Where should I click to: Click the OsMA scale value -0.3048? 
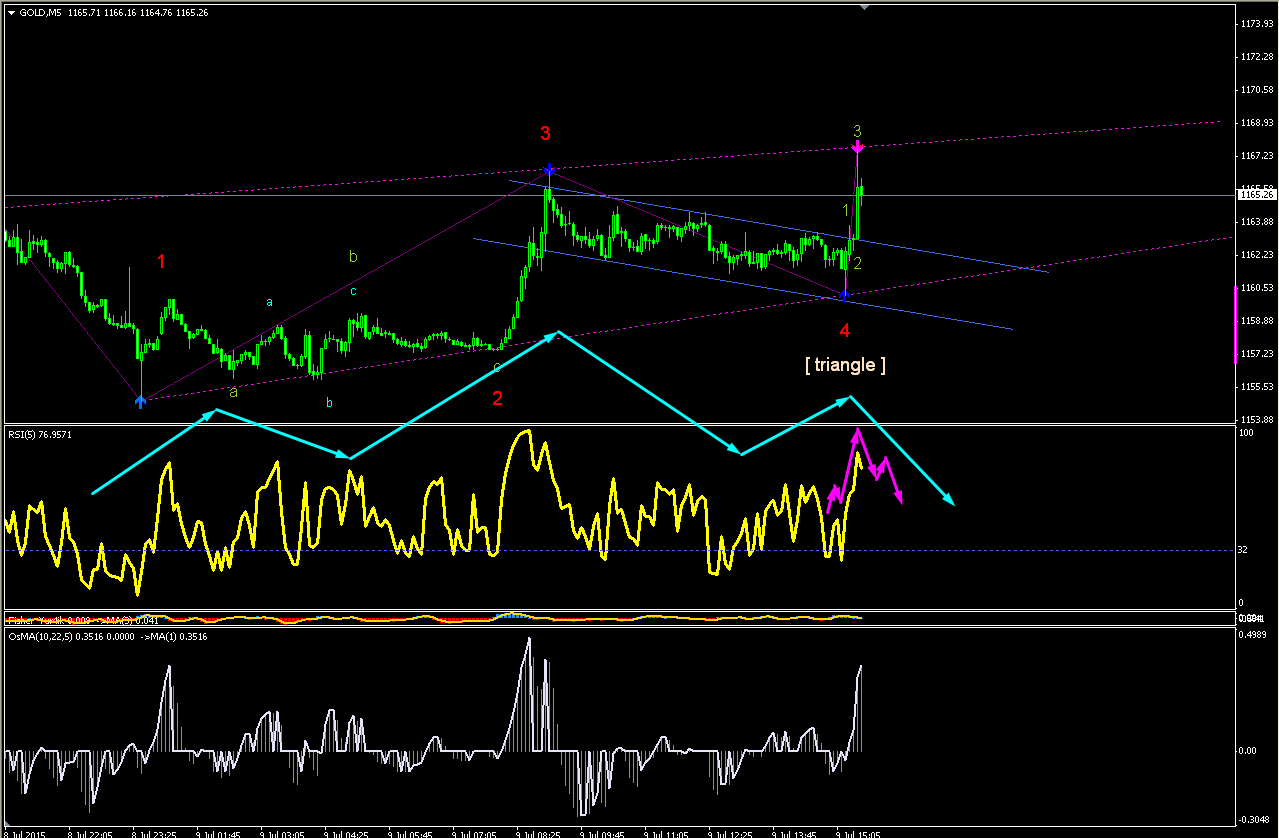[x=1255, y=820]
